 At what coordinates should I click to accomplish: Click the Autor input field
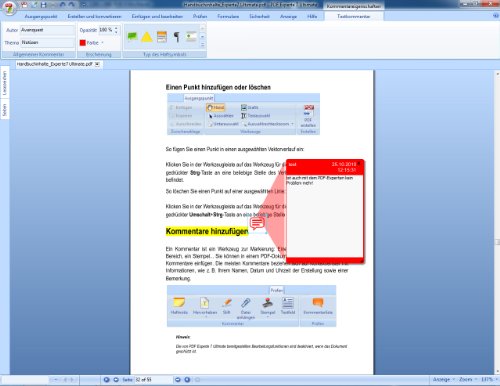pos(47,30)
